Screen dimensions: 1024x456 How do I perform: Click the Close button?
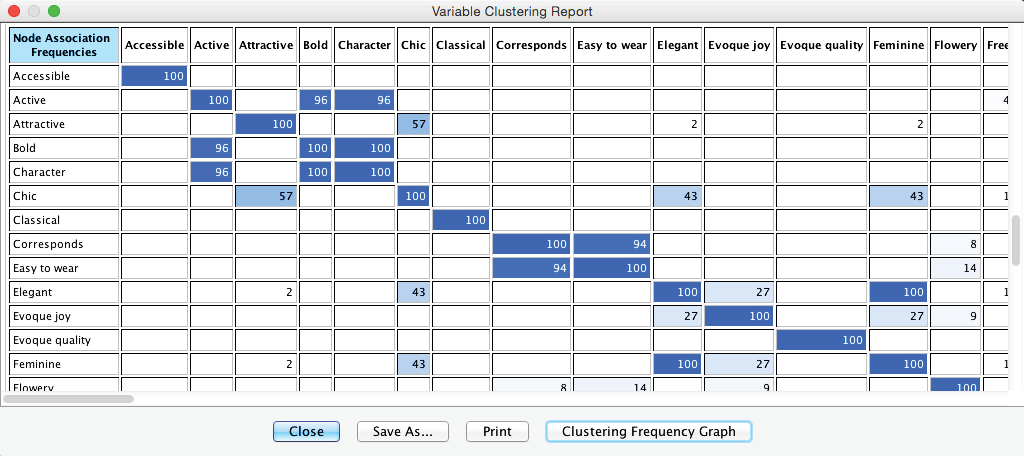[x=306, y=432]
